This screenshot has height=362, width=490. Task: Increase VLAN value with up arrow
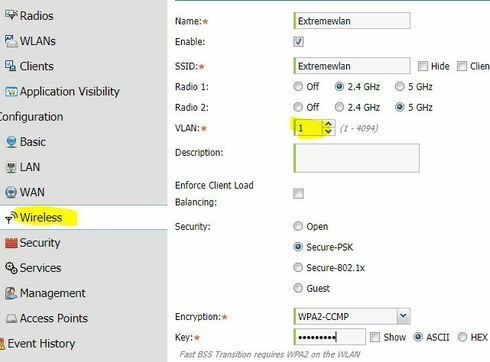(328, 124)
